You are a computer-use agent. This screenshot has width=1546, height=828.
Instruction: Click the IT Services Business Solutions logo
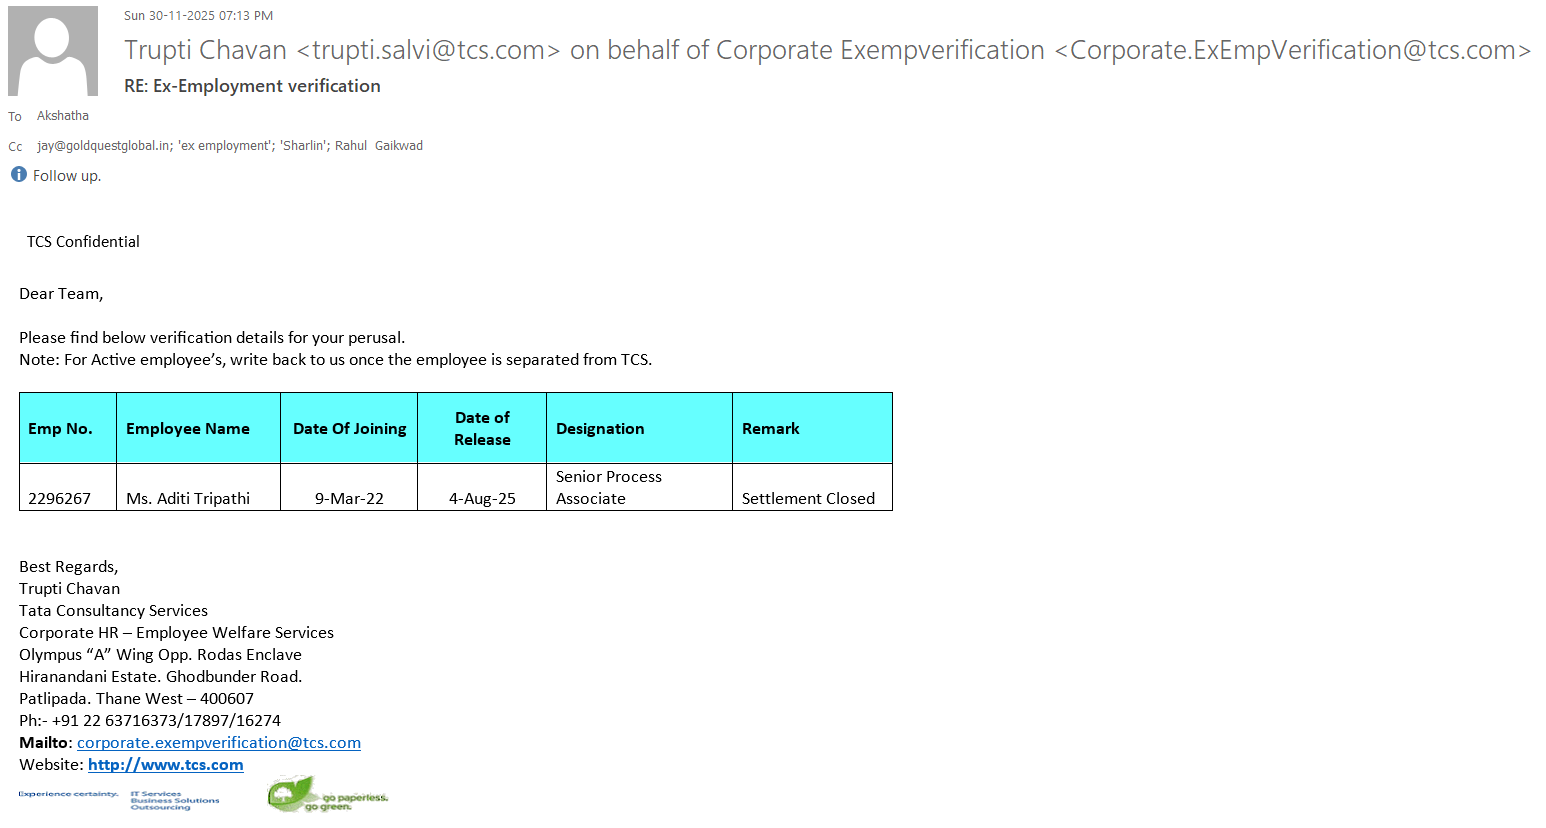pyautogui.click(x=174, y=800)
